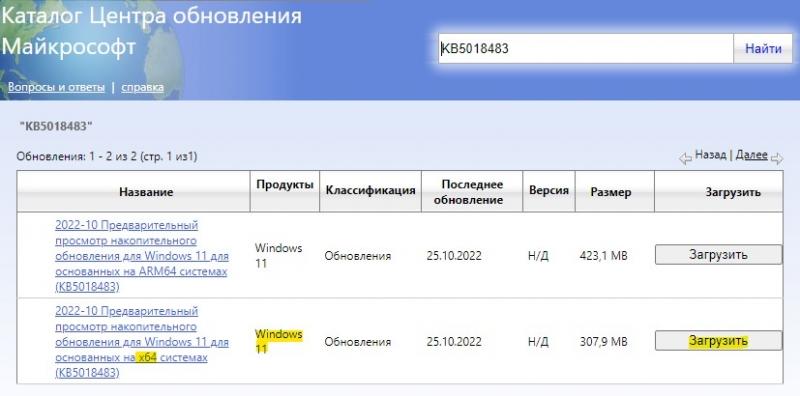Click Обновления classification in ARM64 row
The width and height of the screenshot is (800, 396).
(358, 256)
